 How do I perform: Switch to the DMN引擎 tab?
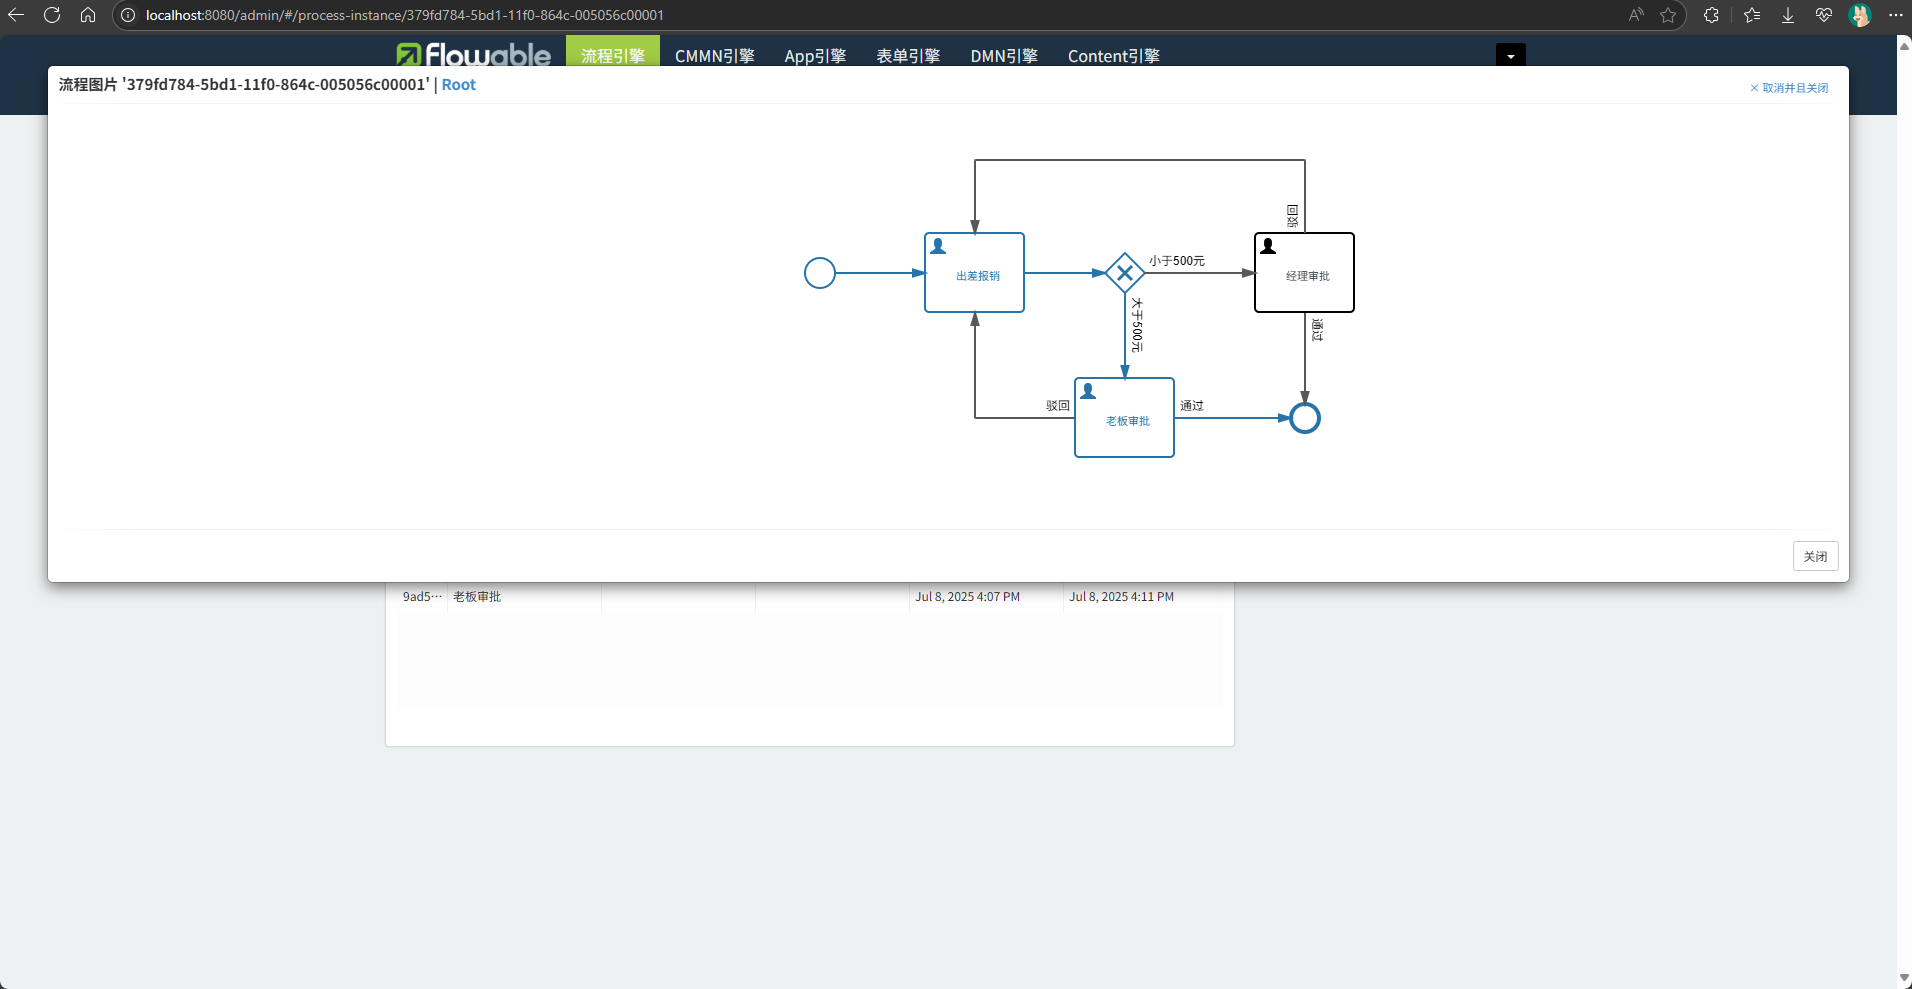[1004, 56]
